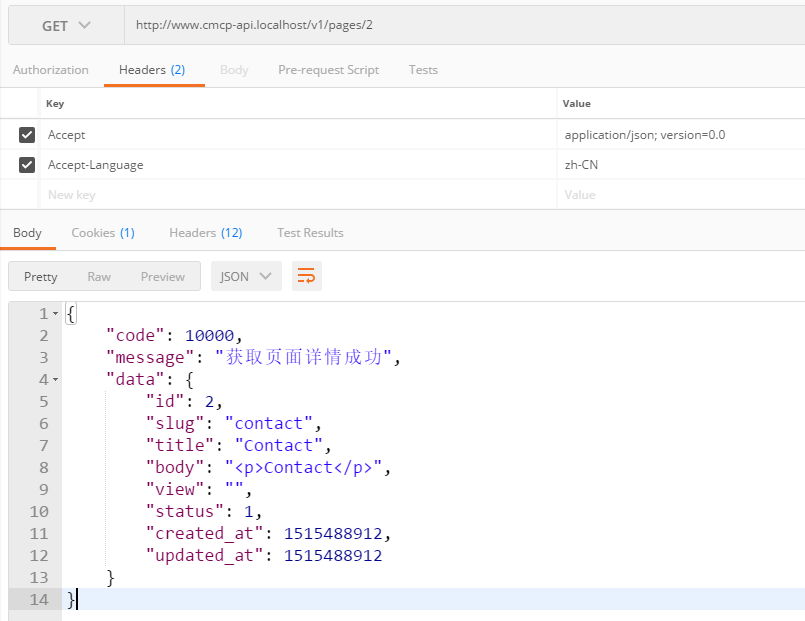Open the Pre-request Script tab

pyautogui.click(x=328, y=70)
